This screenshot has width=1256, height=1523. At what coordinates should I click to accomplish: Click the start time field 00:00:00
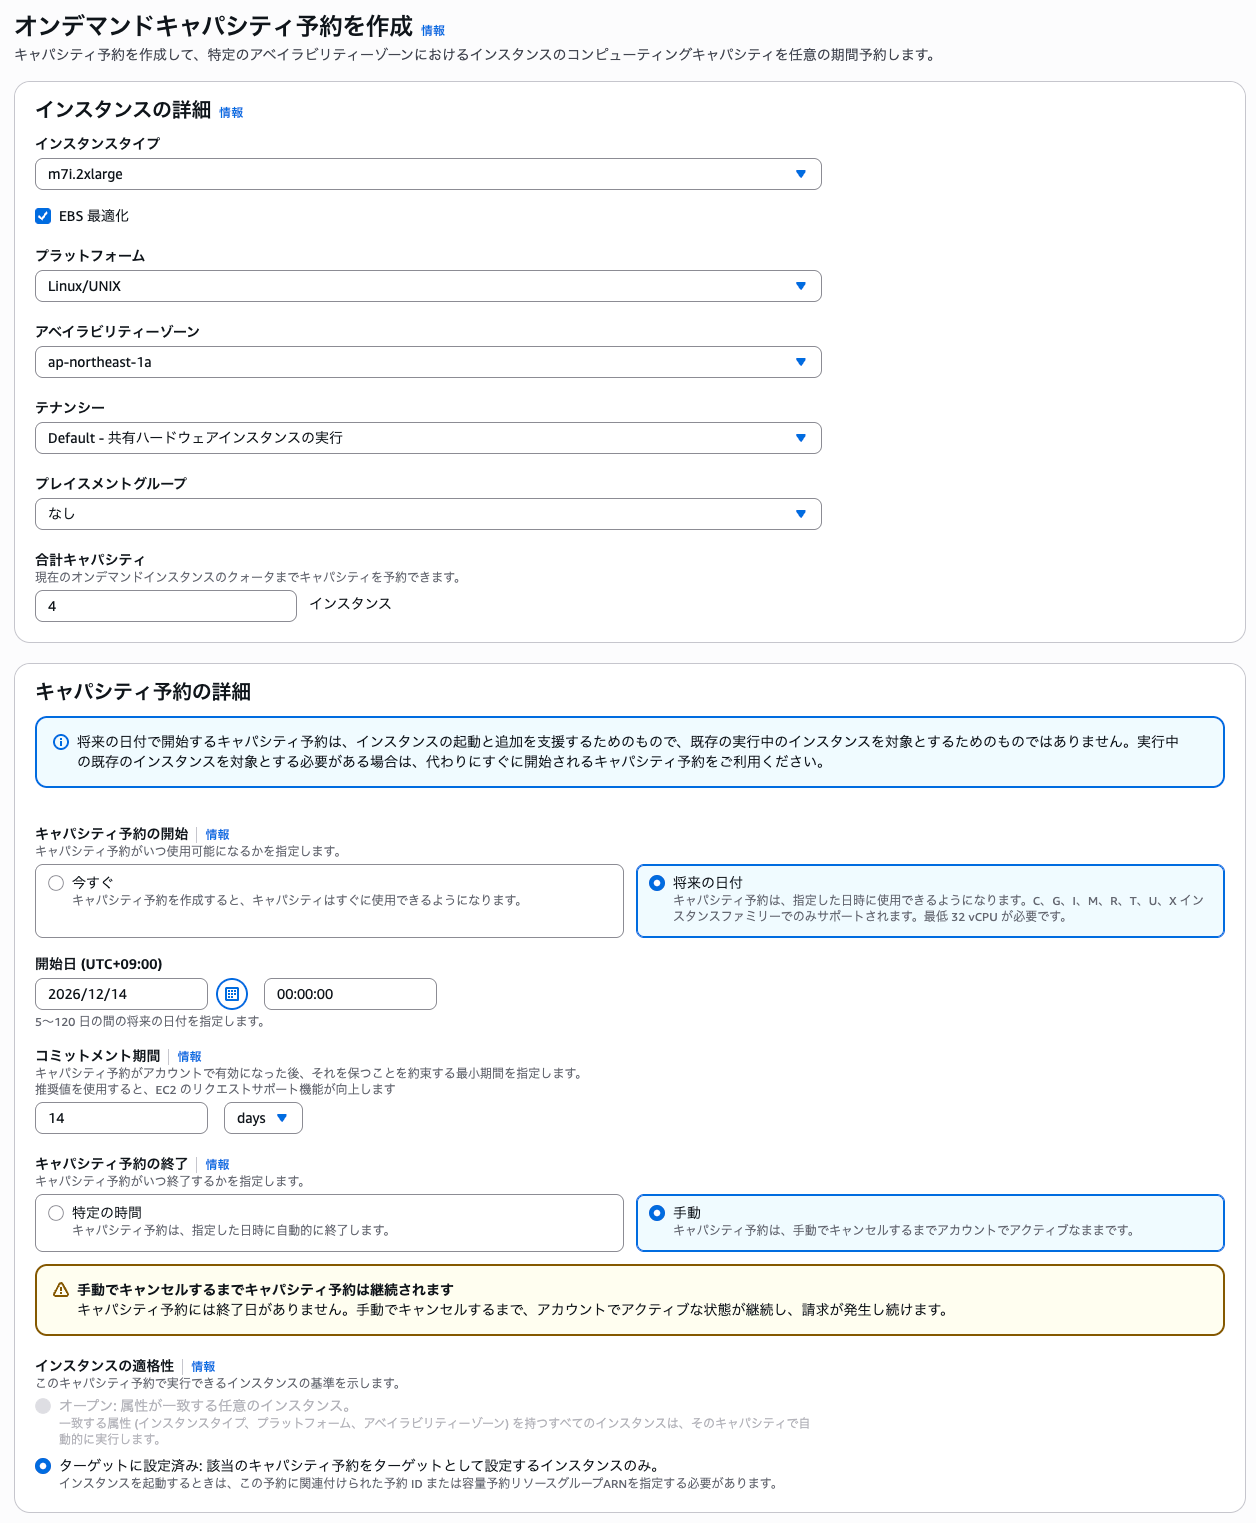click(350, 994)
